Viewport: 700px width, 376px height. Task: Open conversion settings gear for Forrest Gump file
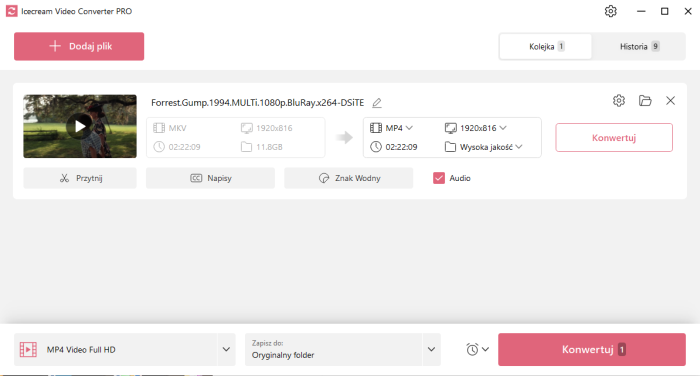click(619, 100)
